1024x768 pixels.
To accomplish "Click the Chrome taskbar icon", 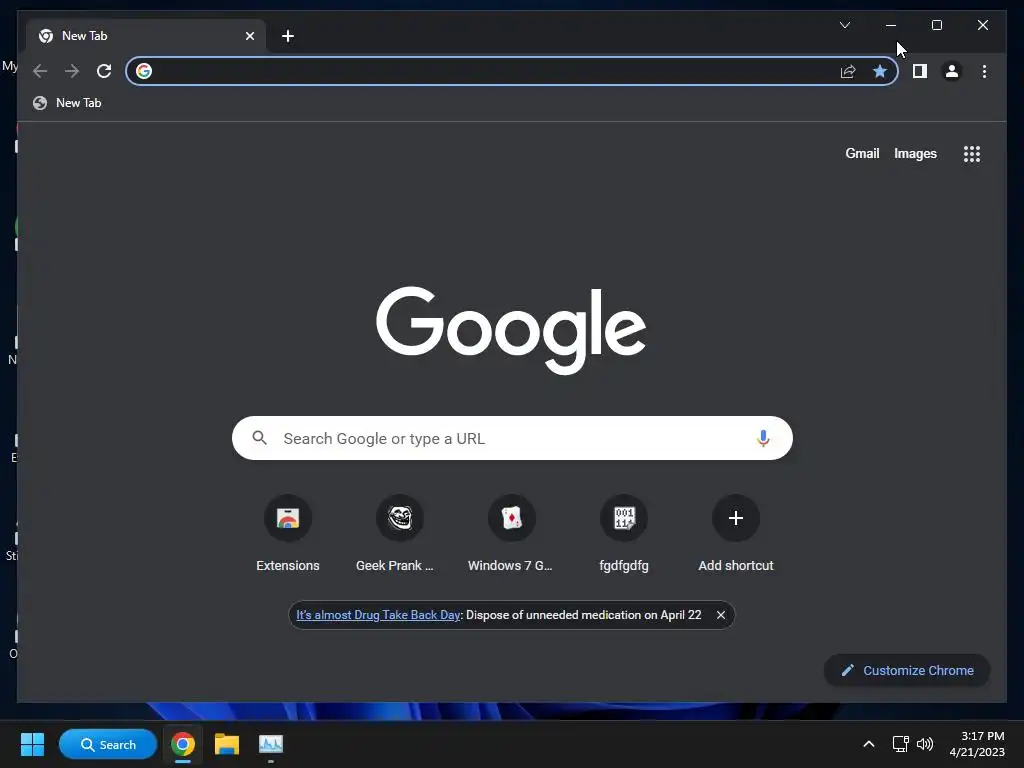I will [x=183, y=744].
